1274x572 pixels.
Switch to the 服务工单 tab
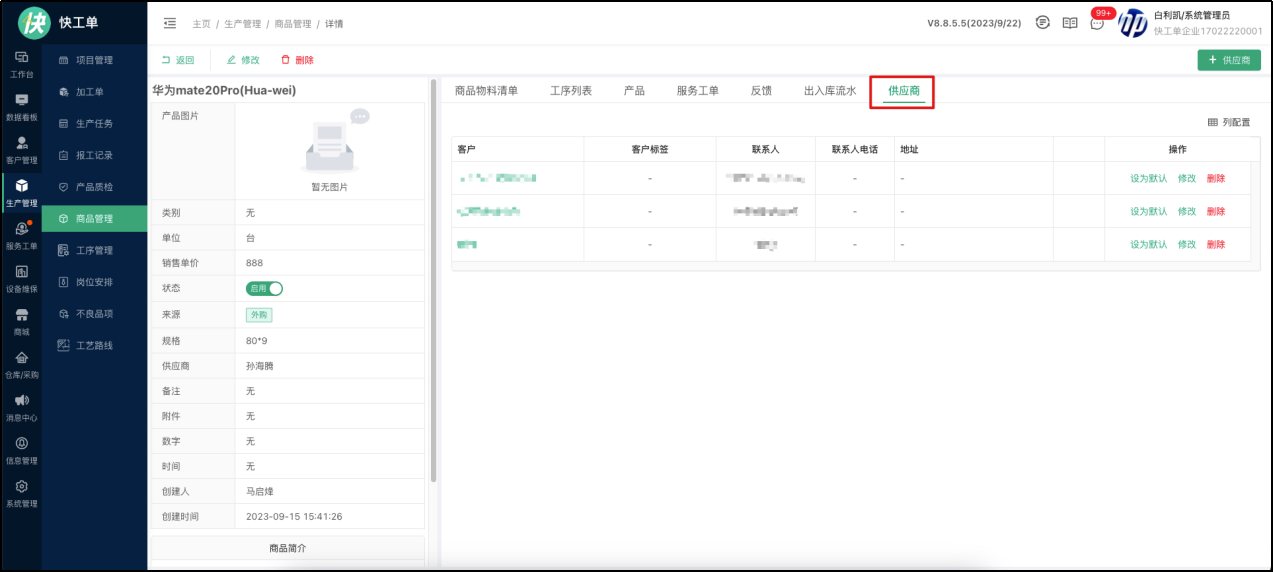697,91
